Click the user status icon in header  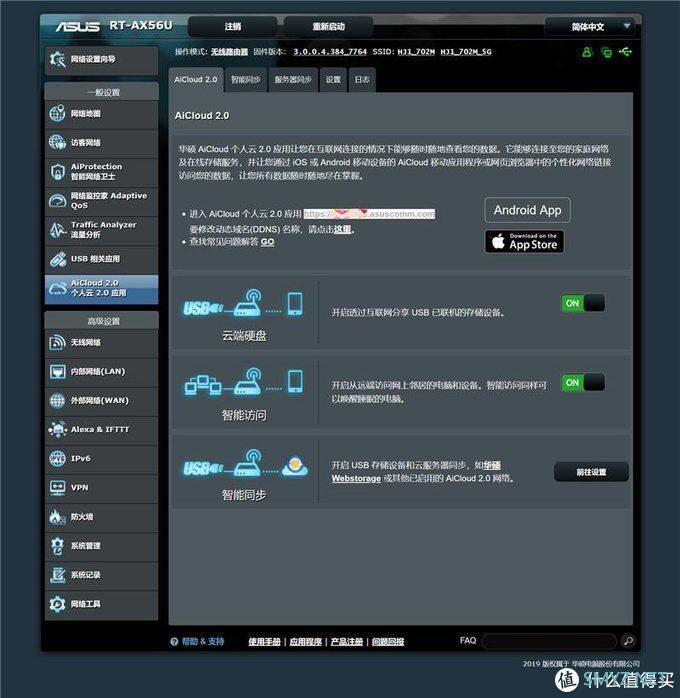coord(587,52)
